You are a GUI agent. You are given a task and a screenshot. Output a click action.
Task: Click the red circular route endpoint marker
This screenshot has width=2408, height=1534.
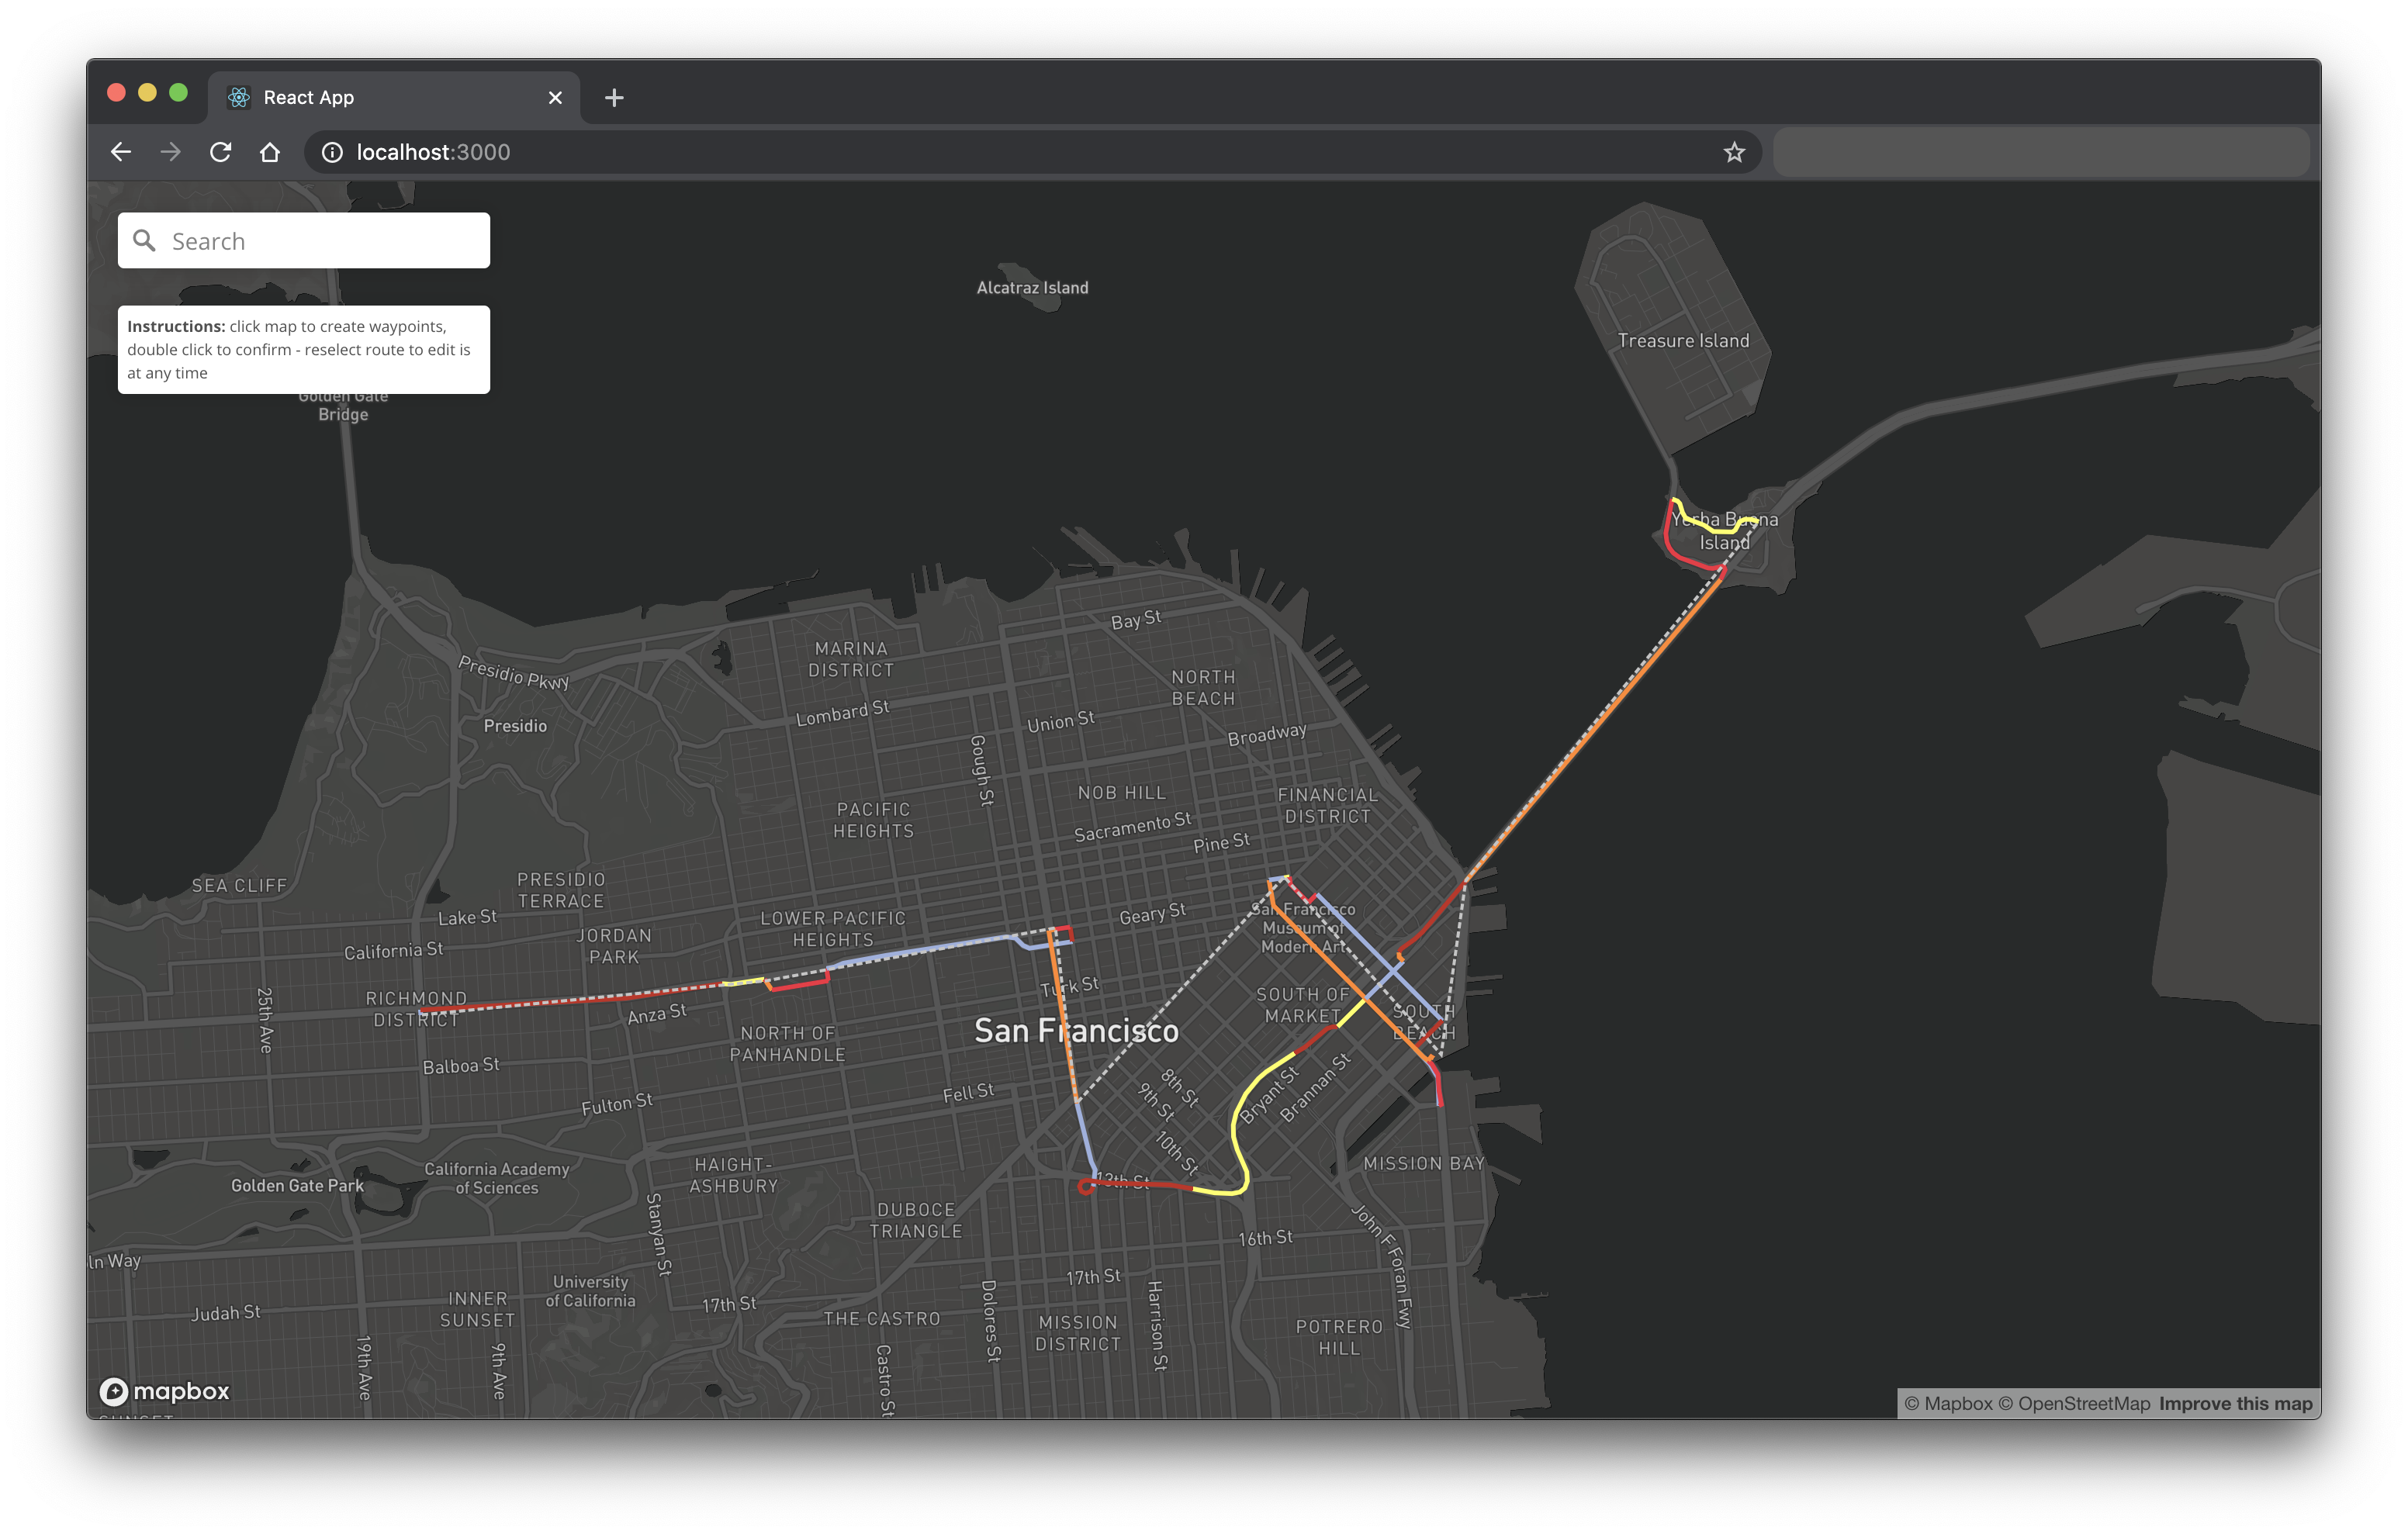coord(1085,1187)
